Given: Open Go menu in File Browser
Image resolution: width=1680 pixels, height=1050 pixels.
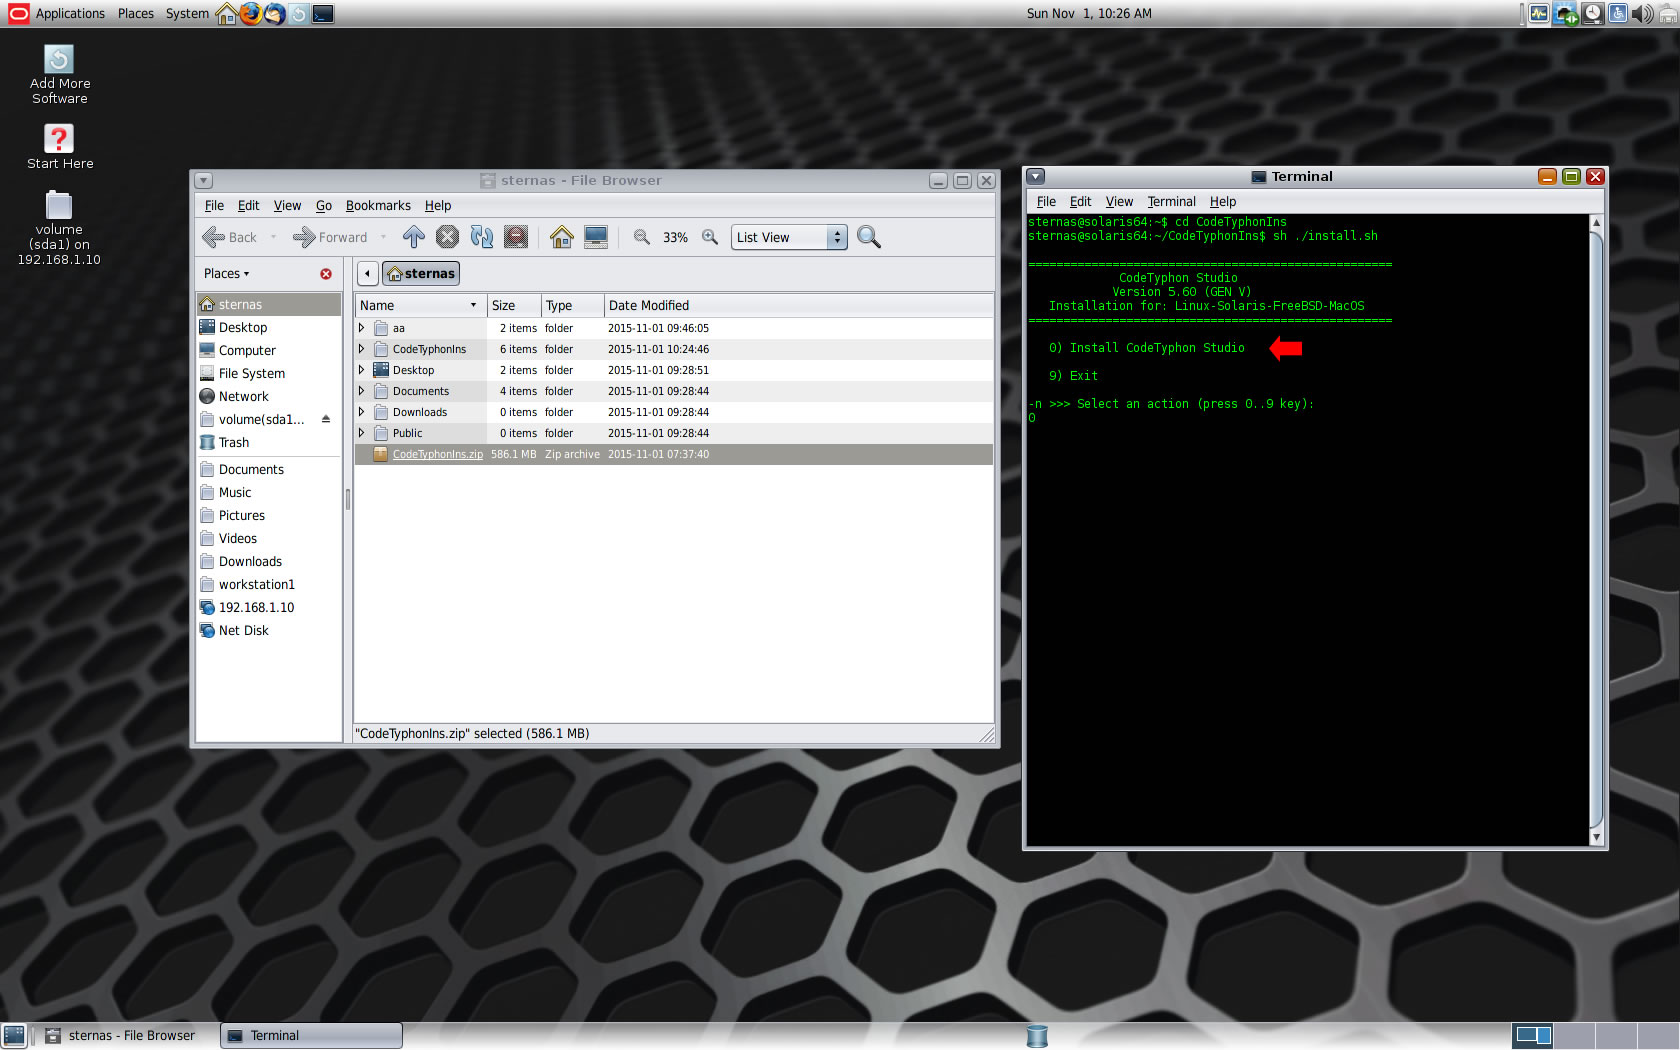Looking at the screenshot, I should (x=324, y=205).
